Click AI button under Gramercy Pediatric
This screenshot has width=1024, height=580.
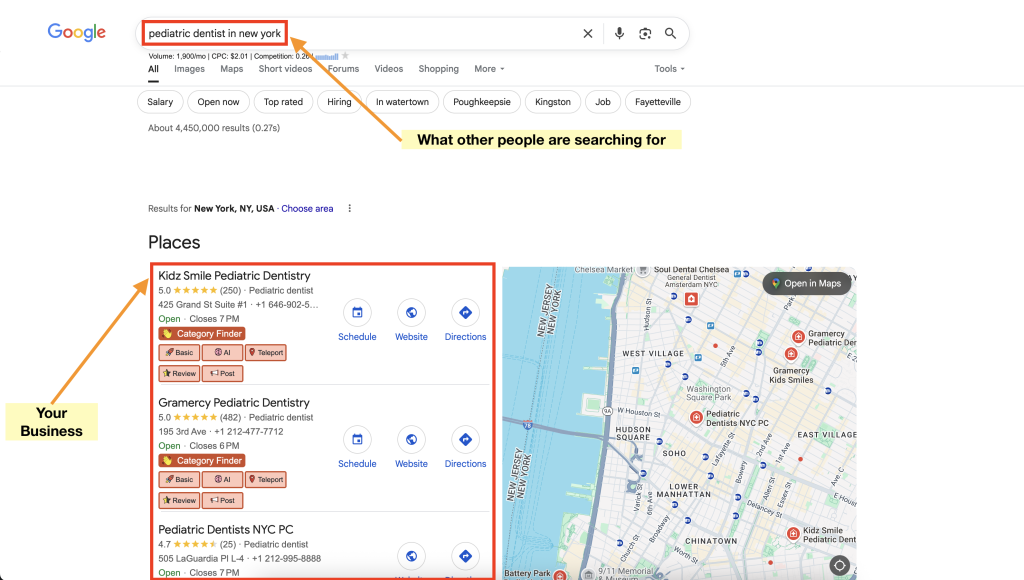223,479
